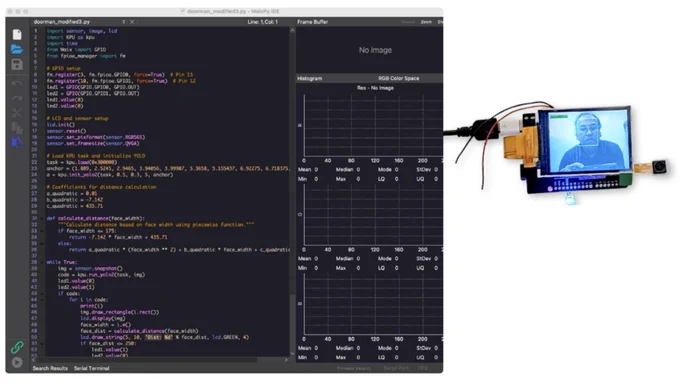
Task: Click code line 'sensor.reset()'
Action: 66,131
